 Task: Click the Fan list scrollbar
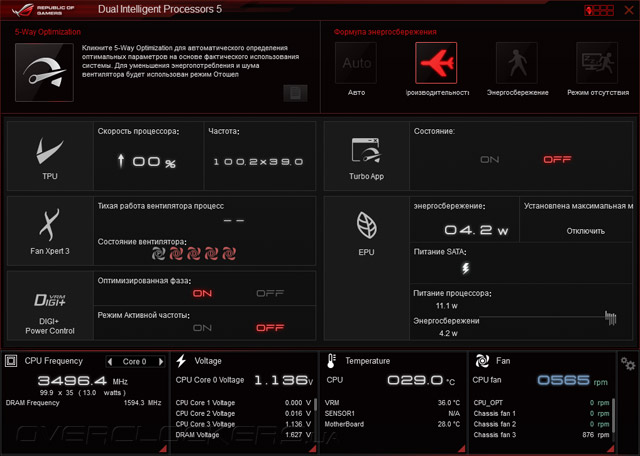[x=613, y=418]
